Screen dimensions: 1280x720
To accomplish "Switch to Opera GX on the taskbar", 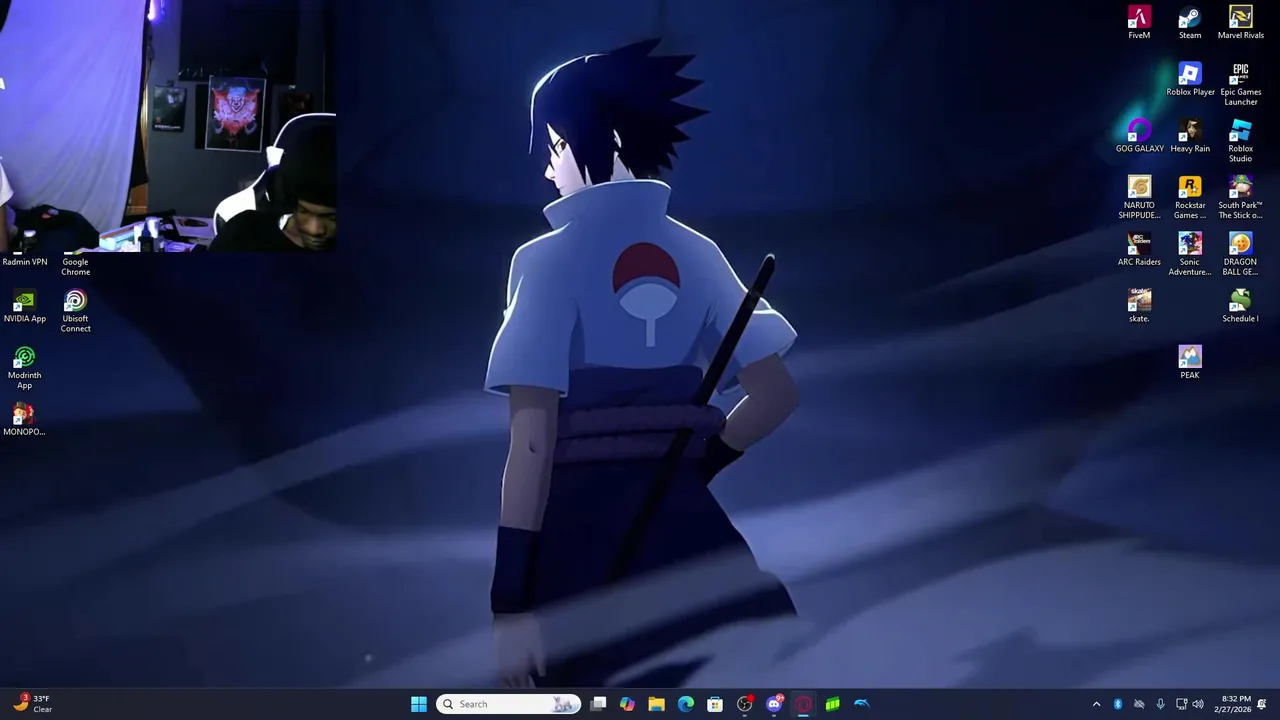I will click(x=803, y=704).
